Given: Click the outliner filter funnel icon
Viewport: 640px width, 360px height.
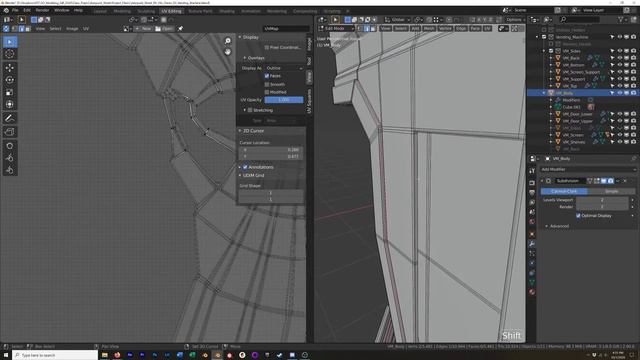Looking at the screenshot, I should click(x=620, y=19).
